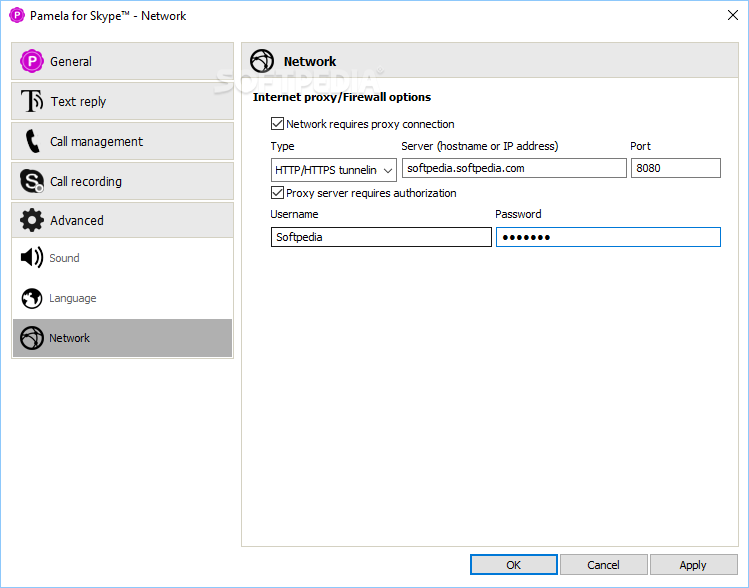Select the Language sub-item

(122, 298)
